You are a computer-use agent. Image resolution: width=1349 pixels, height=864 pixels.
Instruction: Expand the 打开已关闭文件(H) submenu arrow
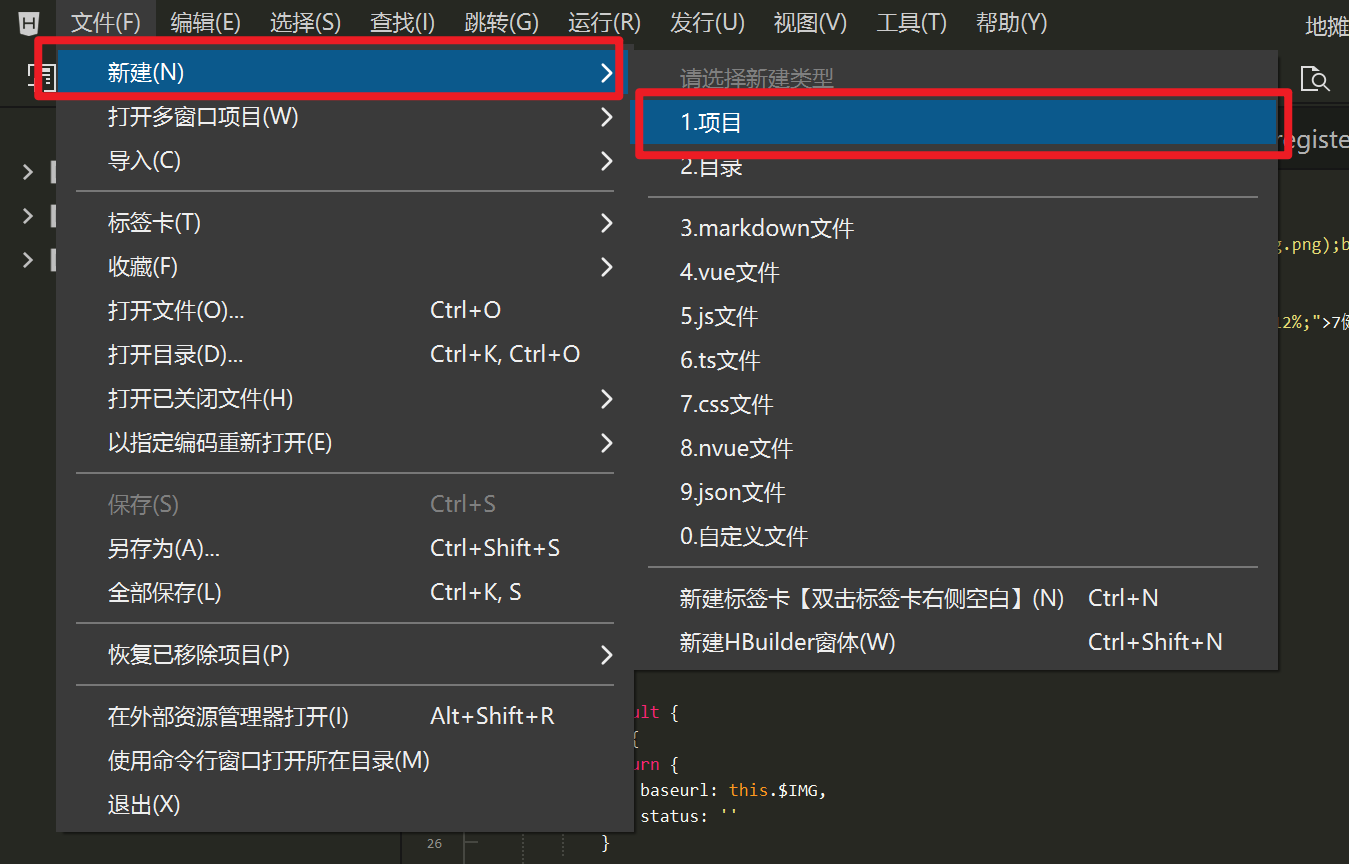[x=606, y=398]
